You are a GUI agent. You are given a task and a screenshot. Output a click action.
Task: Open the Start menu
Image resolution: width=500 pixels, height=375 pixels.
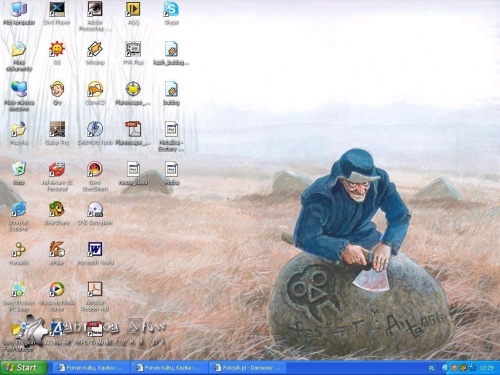[x=23, y=368]
